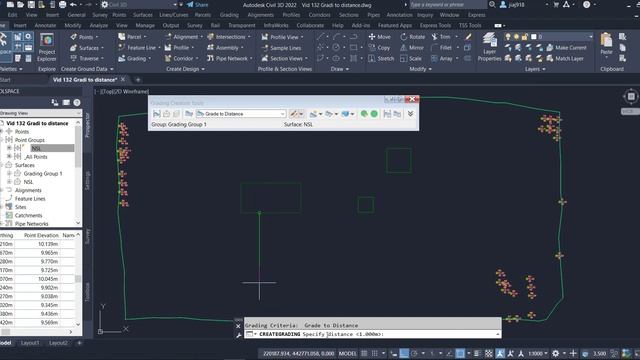Select the Stretch tool
This screenshot has width=640, height=360.
tap(381, 58)
